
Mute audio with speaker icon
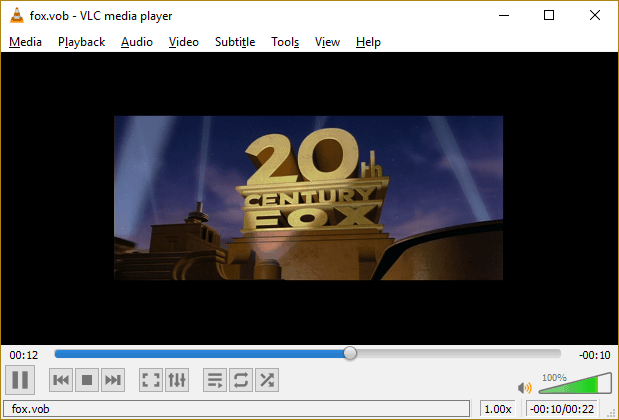point(525,388)
